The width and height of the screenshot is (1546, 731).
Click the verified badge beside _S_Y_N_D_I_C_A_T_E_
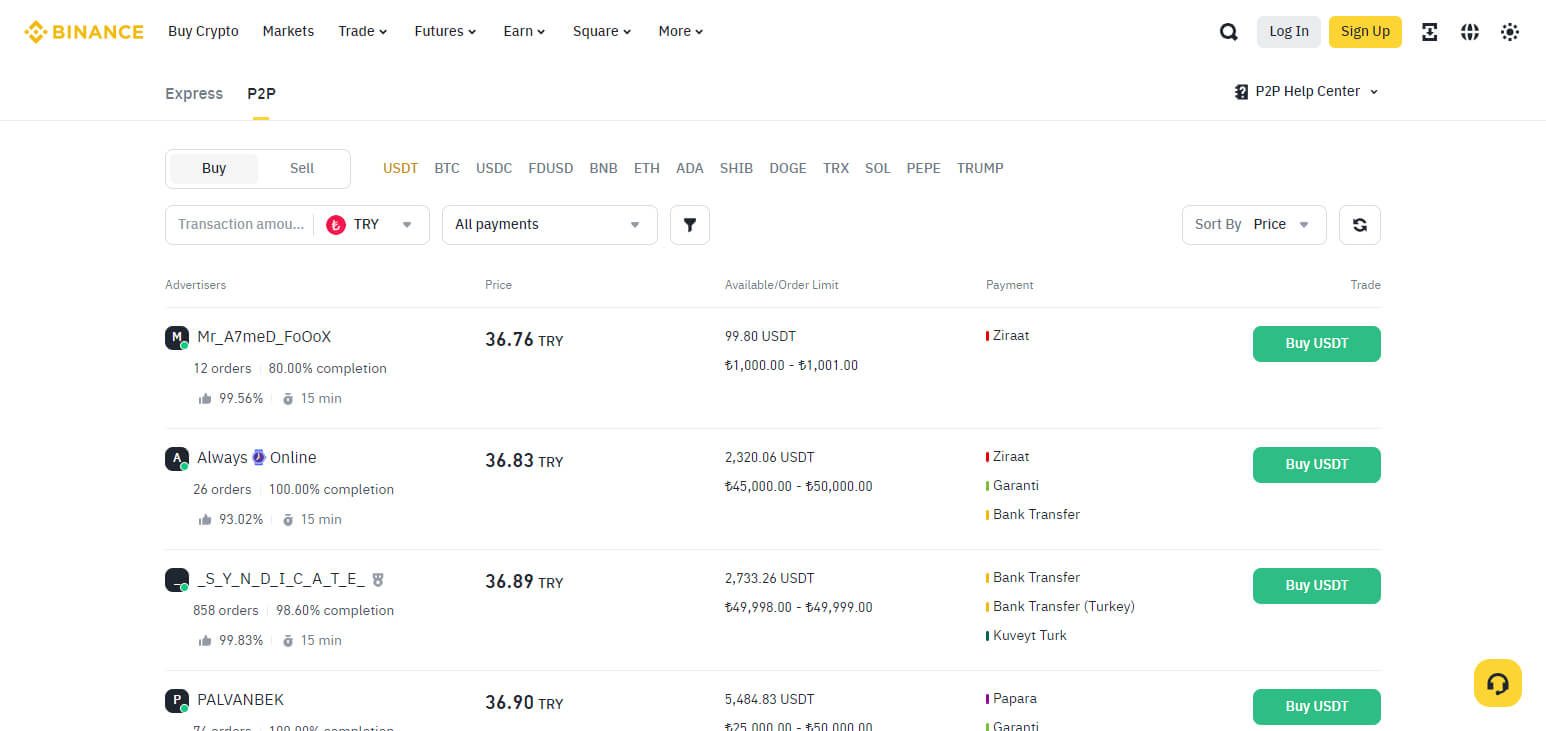coord(377,579)
